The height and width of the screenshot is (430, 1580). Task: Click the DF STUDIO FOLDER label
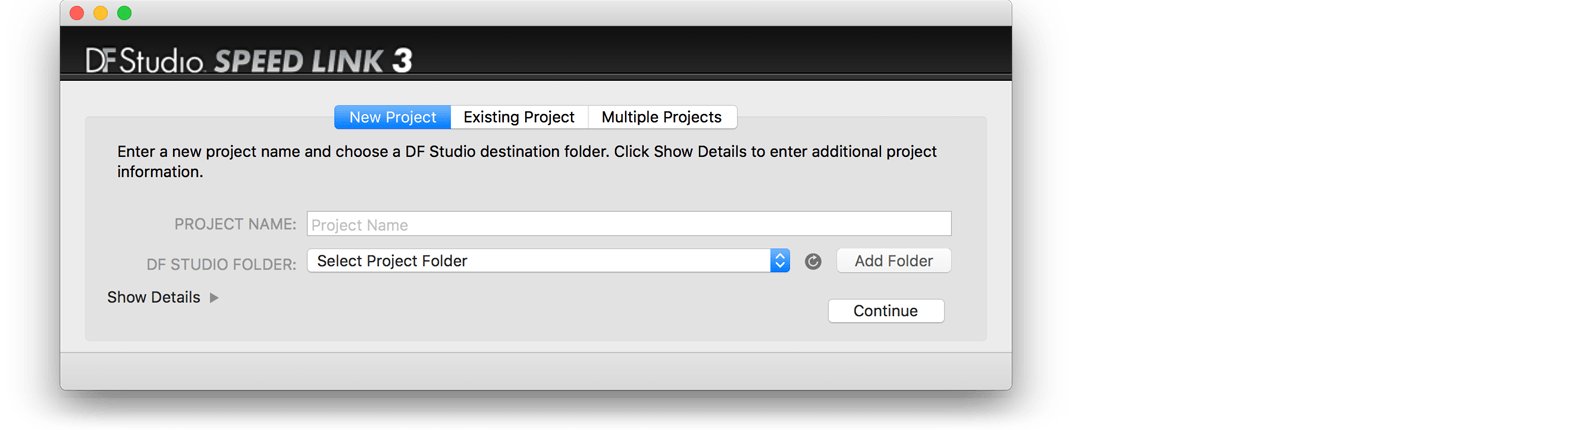tap(221, 264)
